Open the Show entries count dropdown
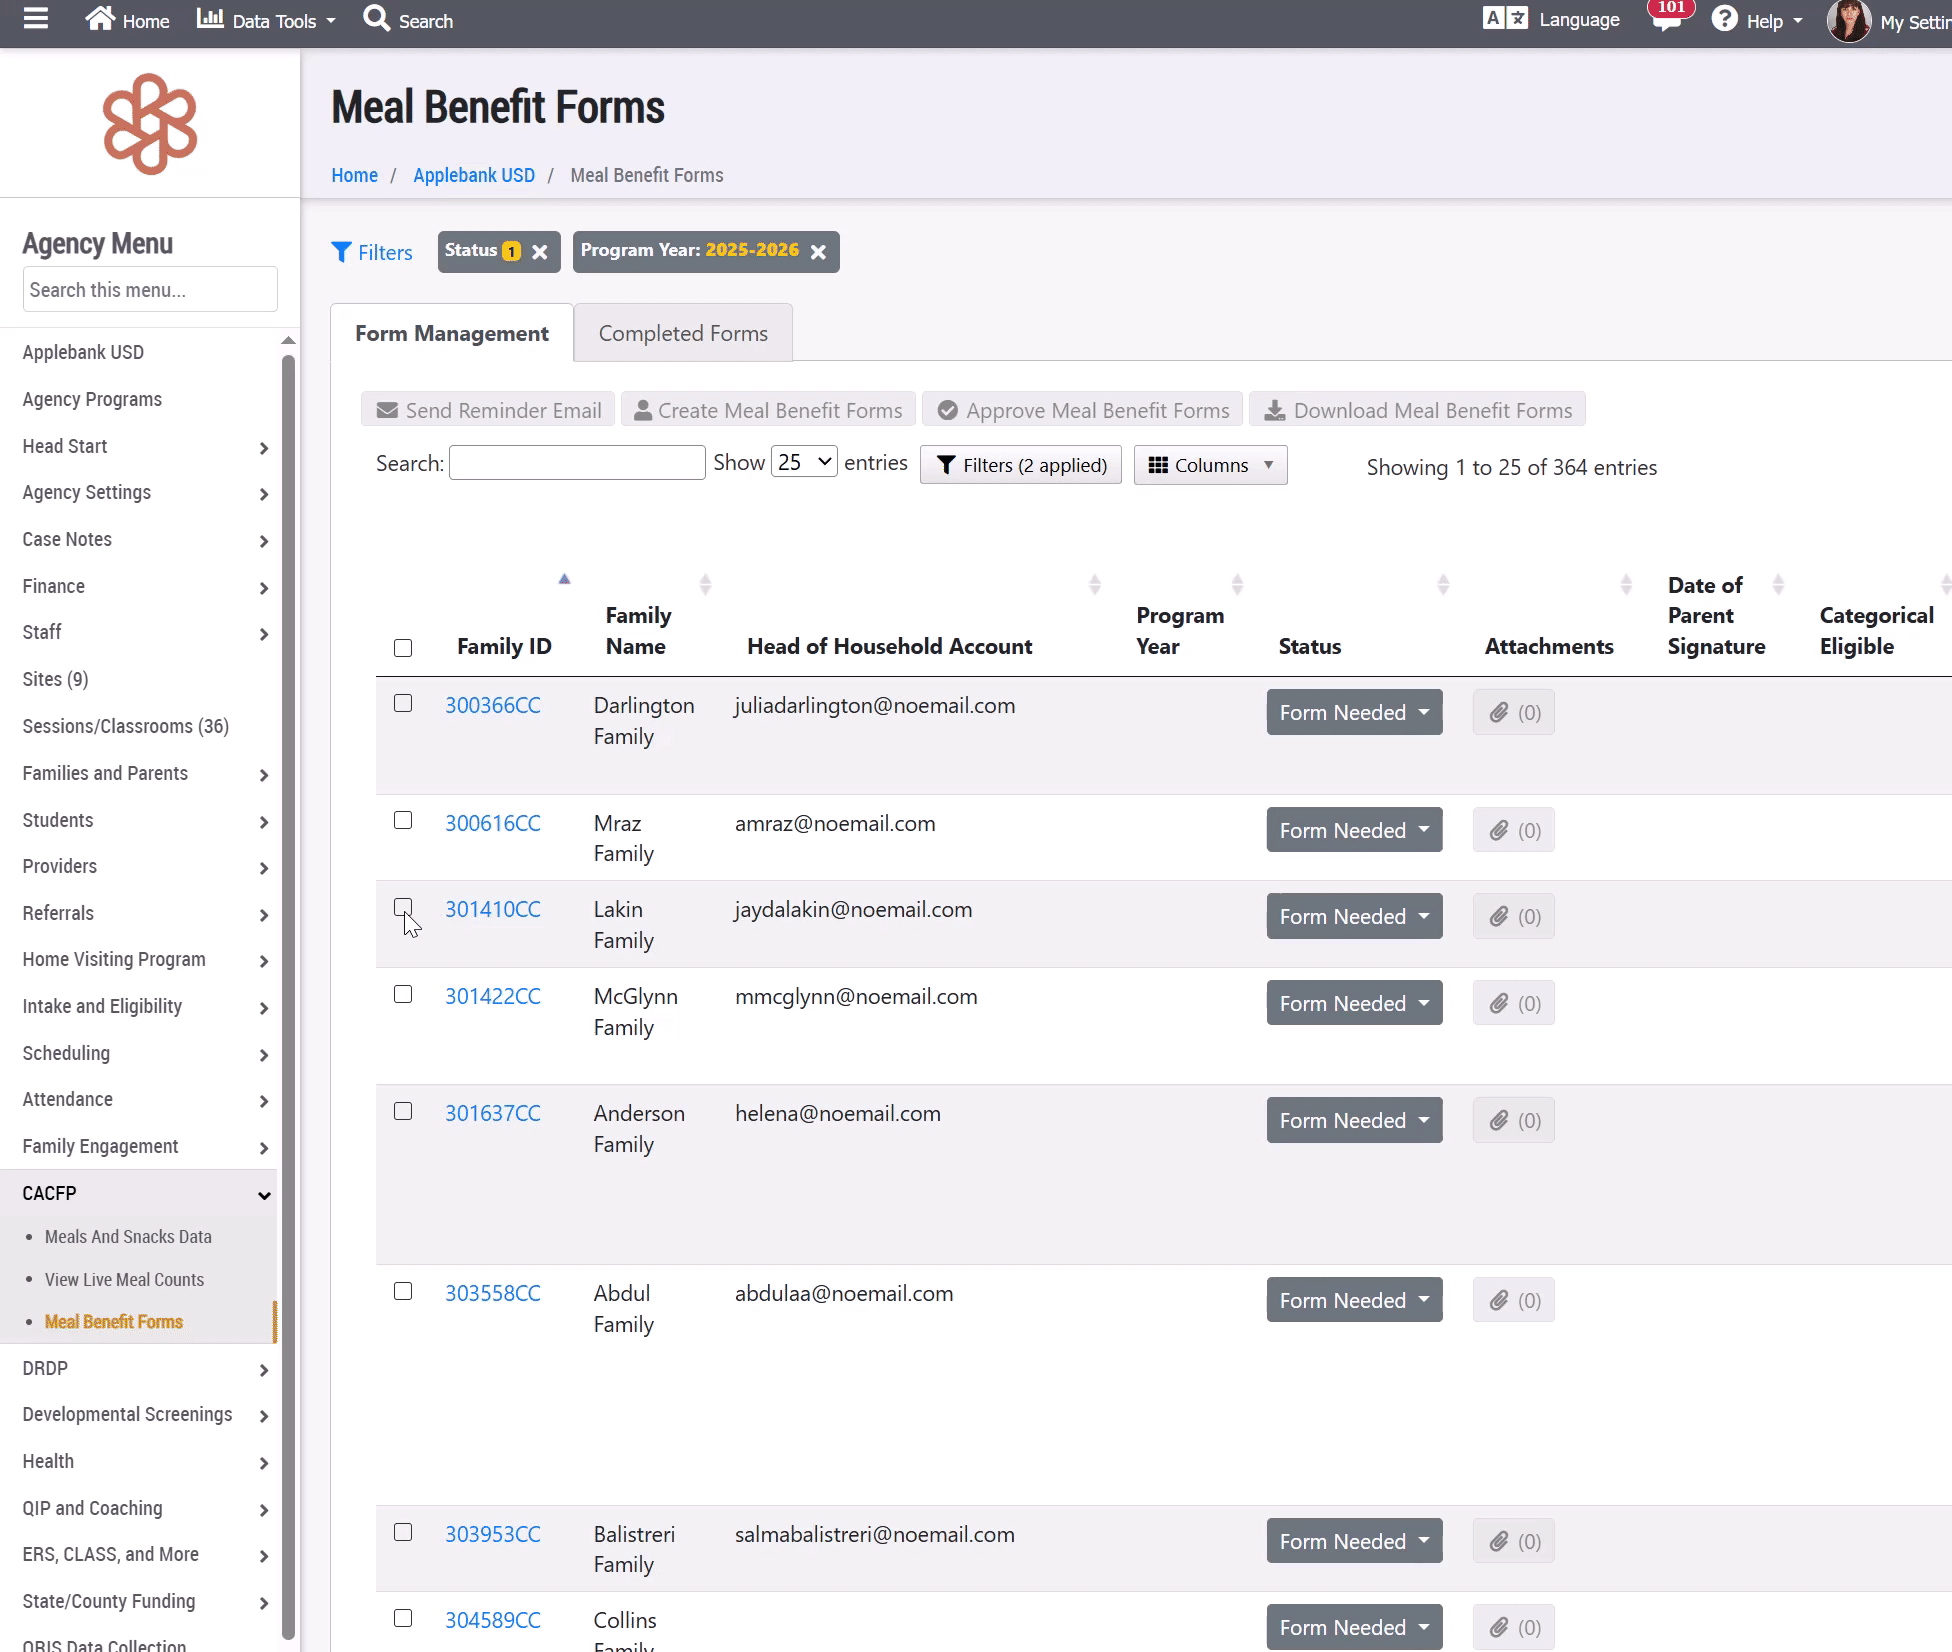The width and height of the screenshot is (1952, 1652). [x=804, y=462]
